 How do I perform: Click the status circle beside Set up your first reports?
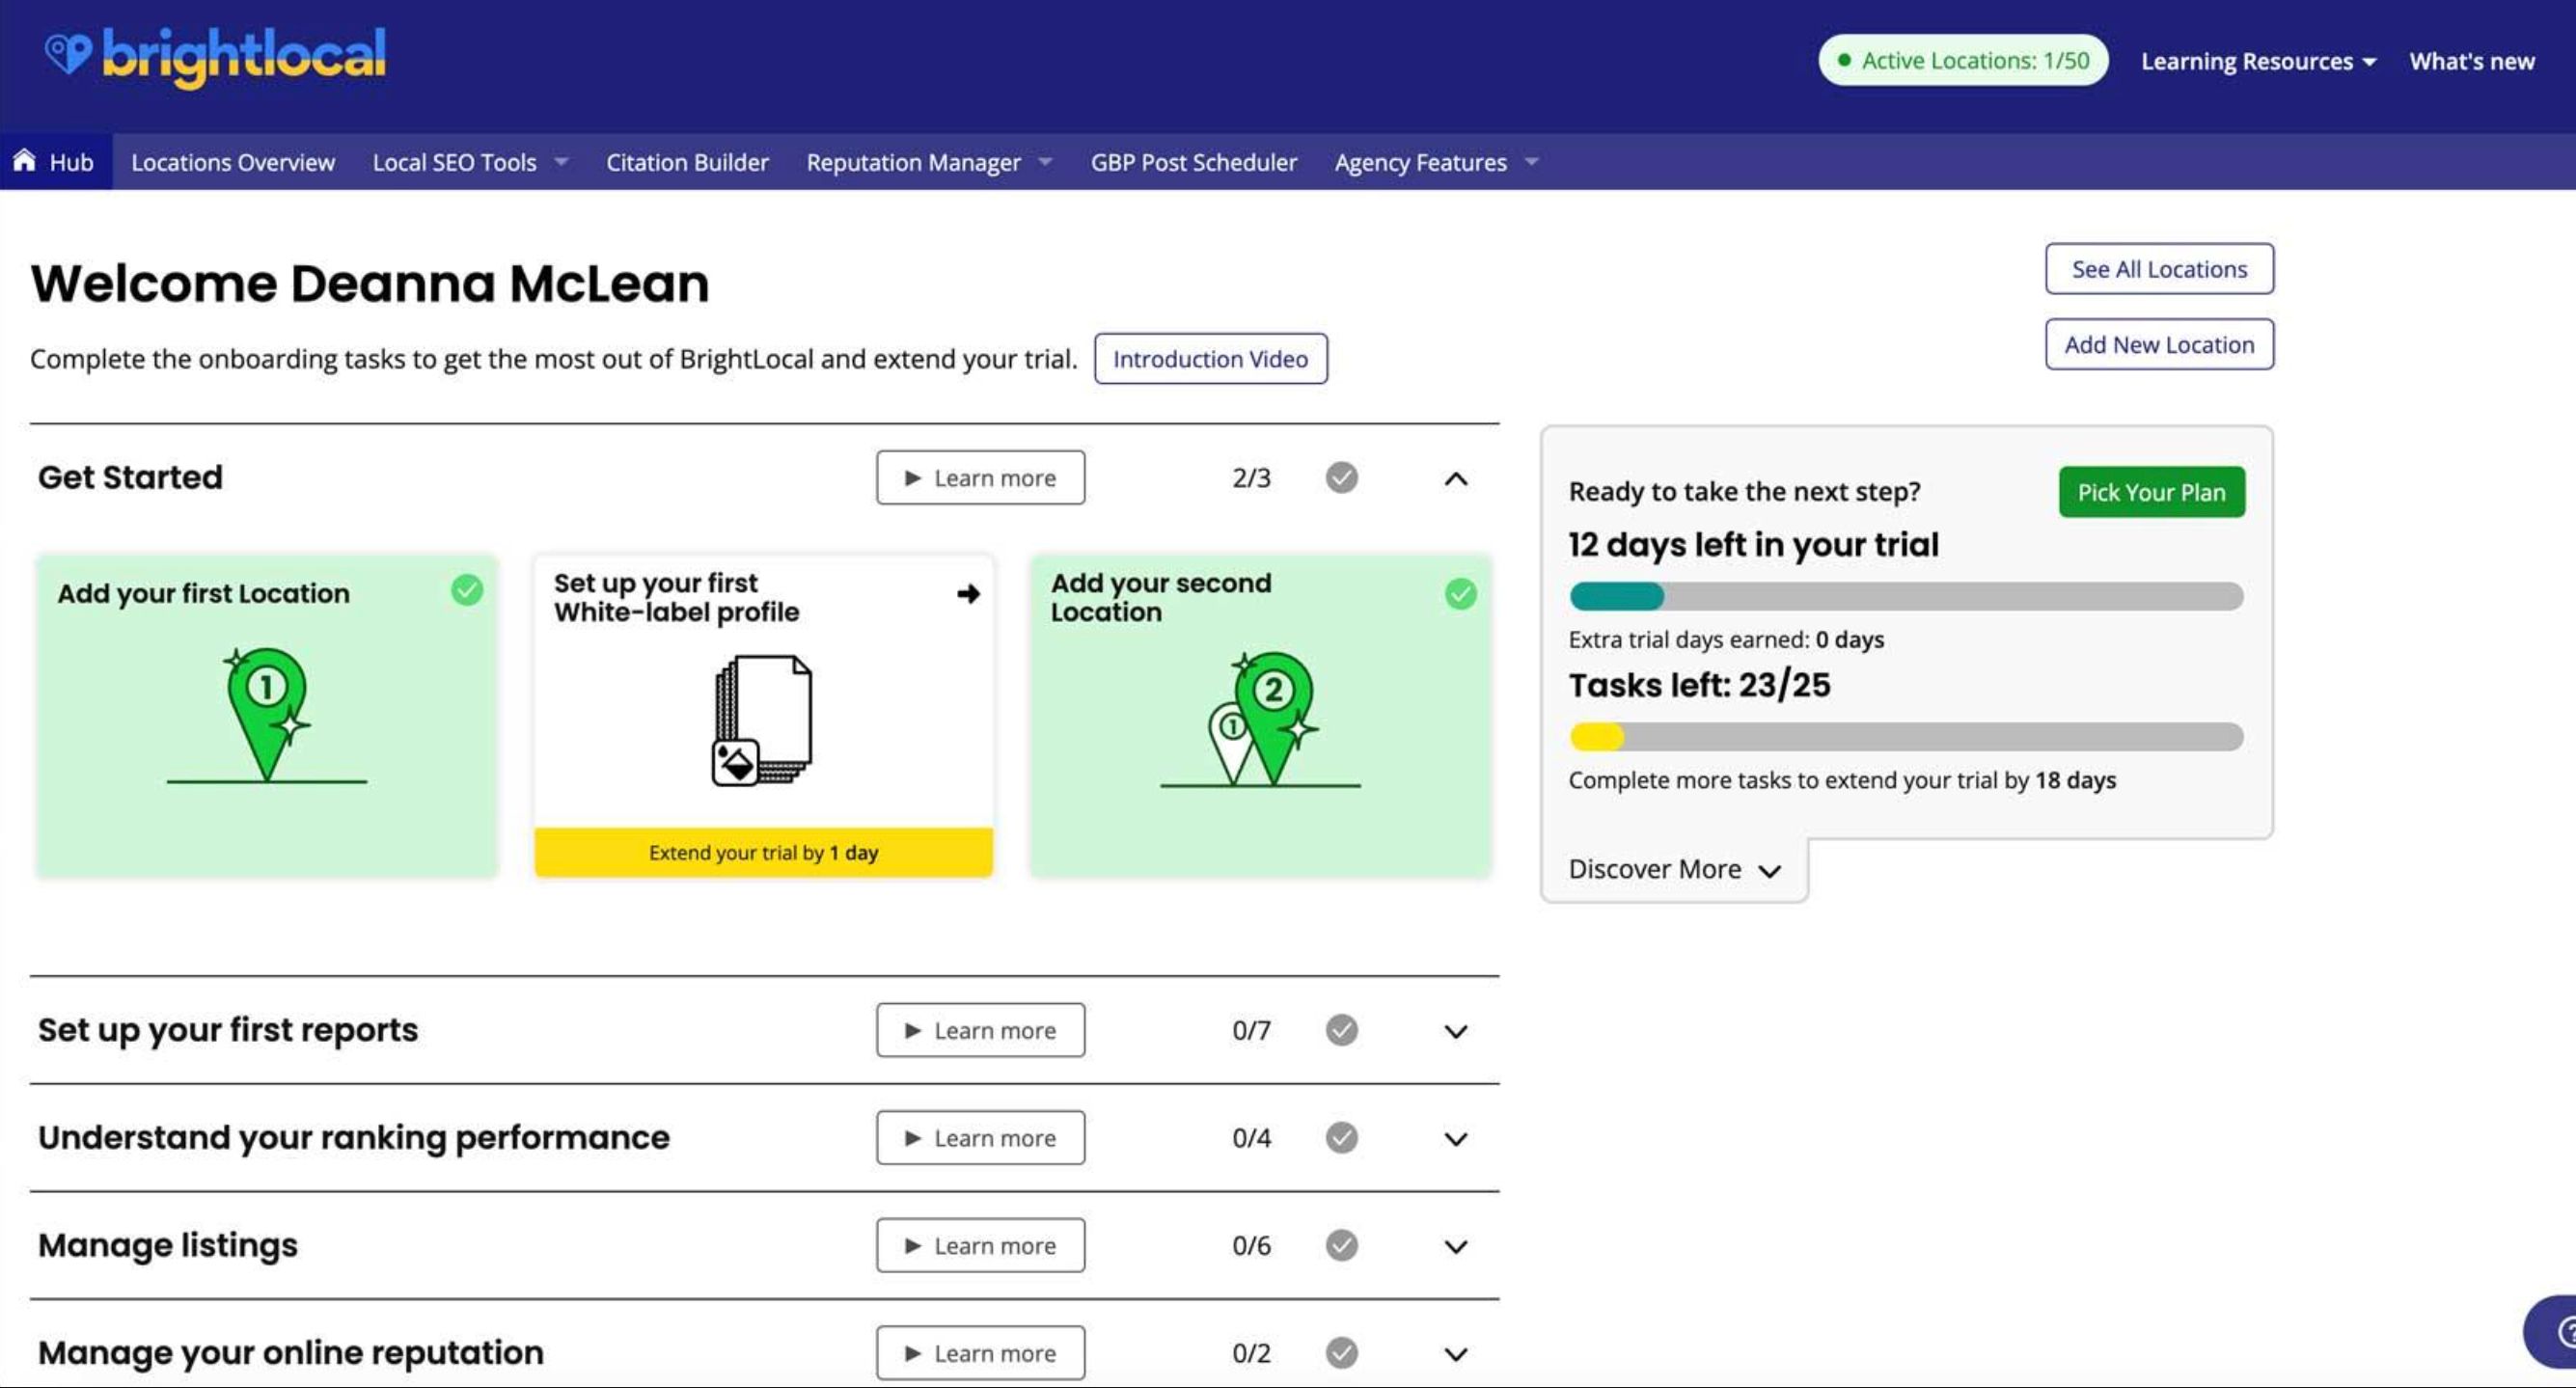coord(1342,1030)
